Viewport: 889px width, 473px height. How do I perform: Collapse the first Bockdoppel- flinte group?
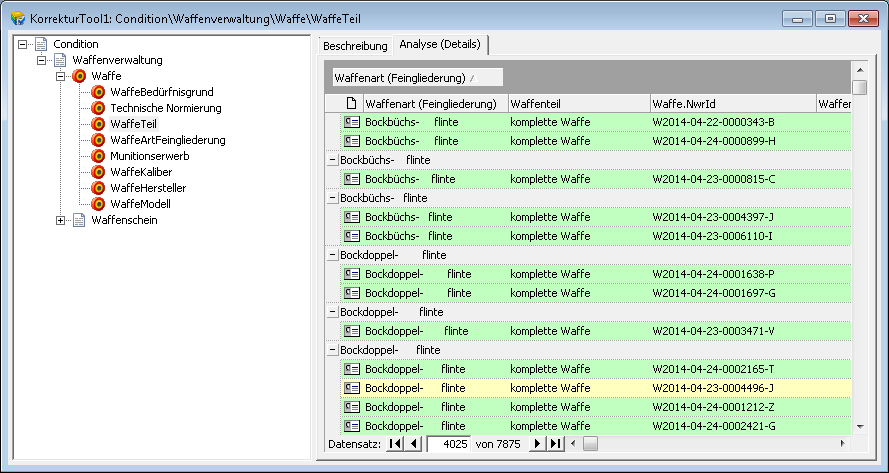(332, 255)
